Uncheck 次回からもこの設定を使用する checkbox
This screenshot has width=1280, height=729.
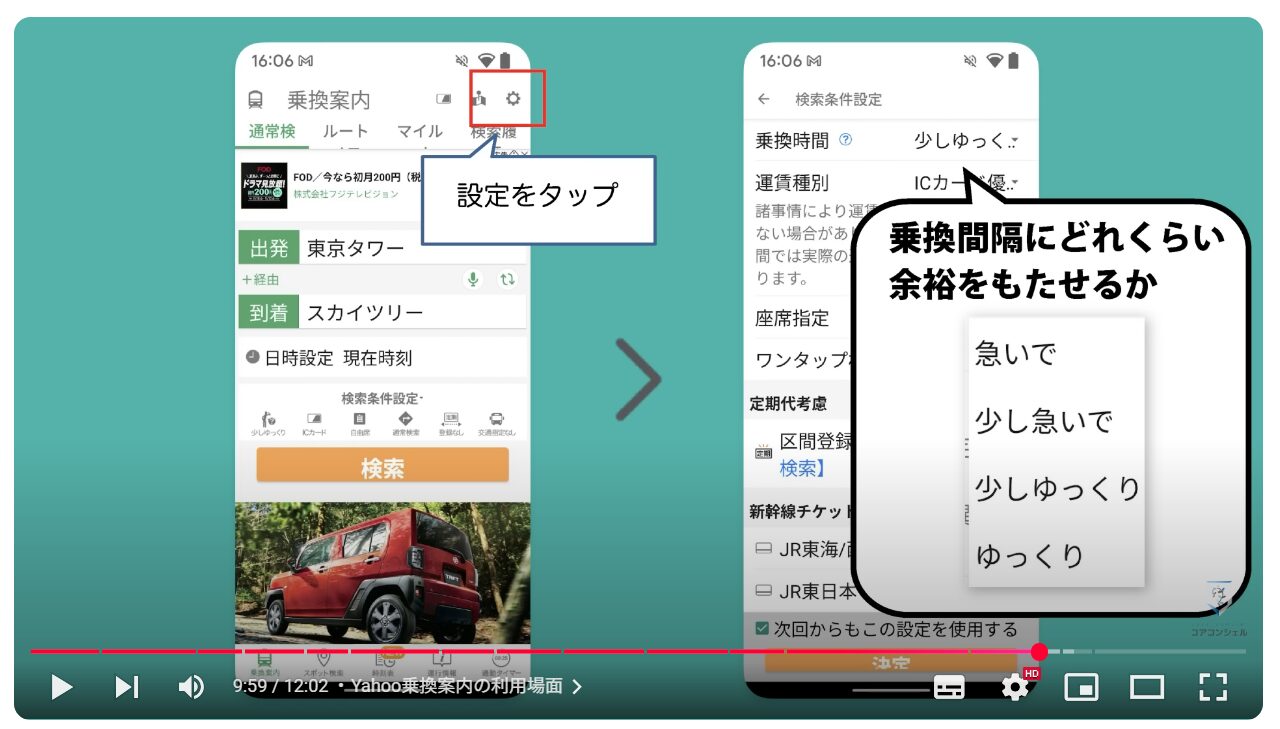pos(762,629)
